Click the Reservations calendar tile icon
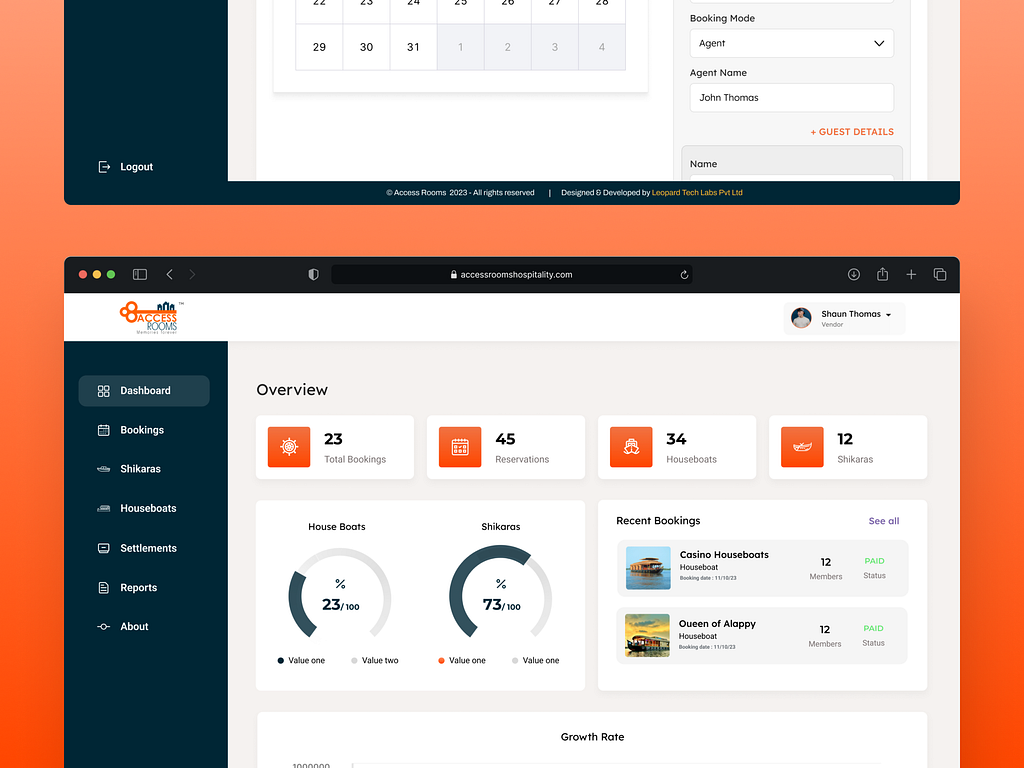1024x768 pixels. click(460, 447)
